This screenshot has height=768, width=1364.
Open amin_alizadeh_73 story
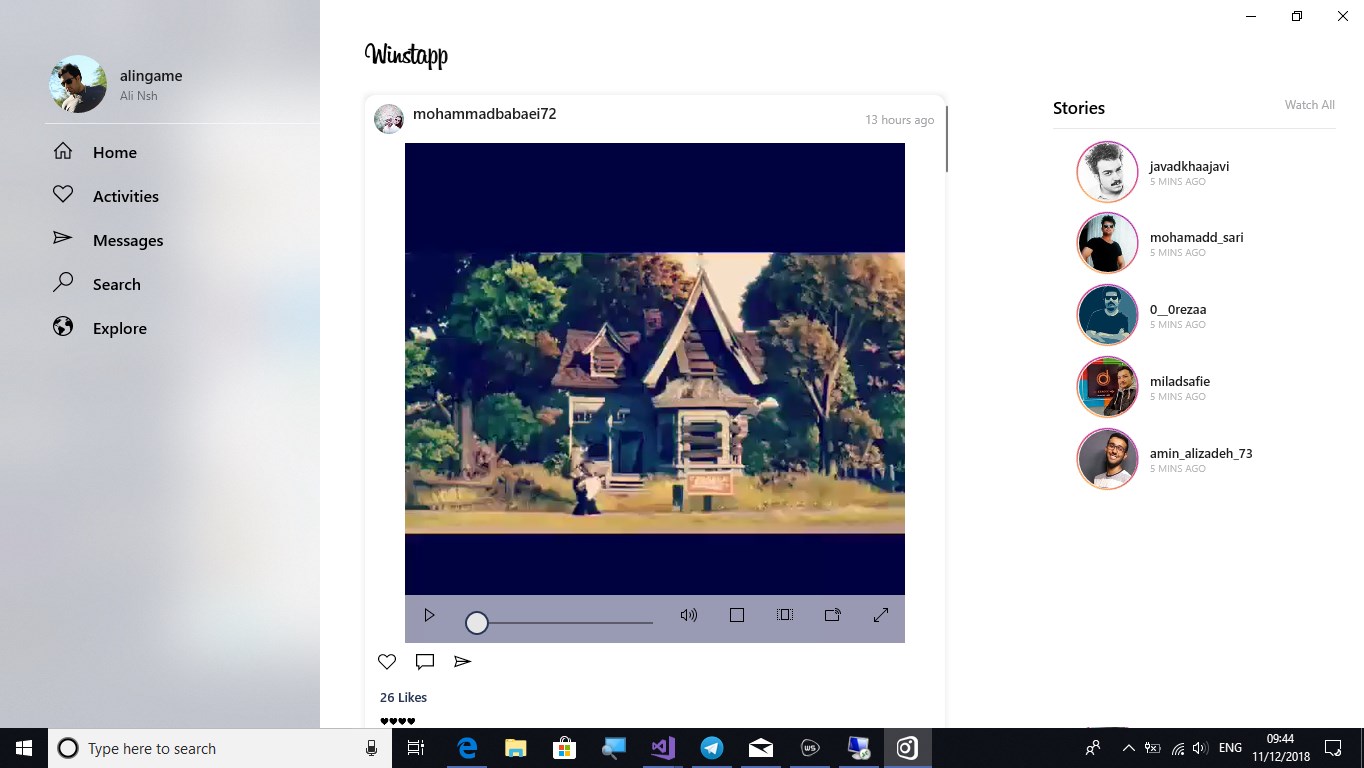1107,459
